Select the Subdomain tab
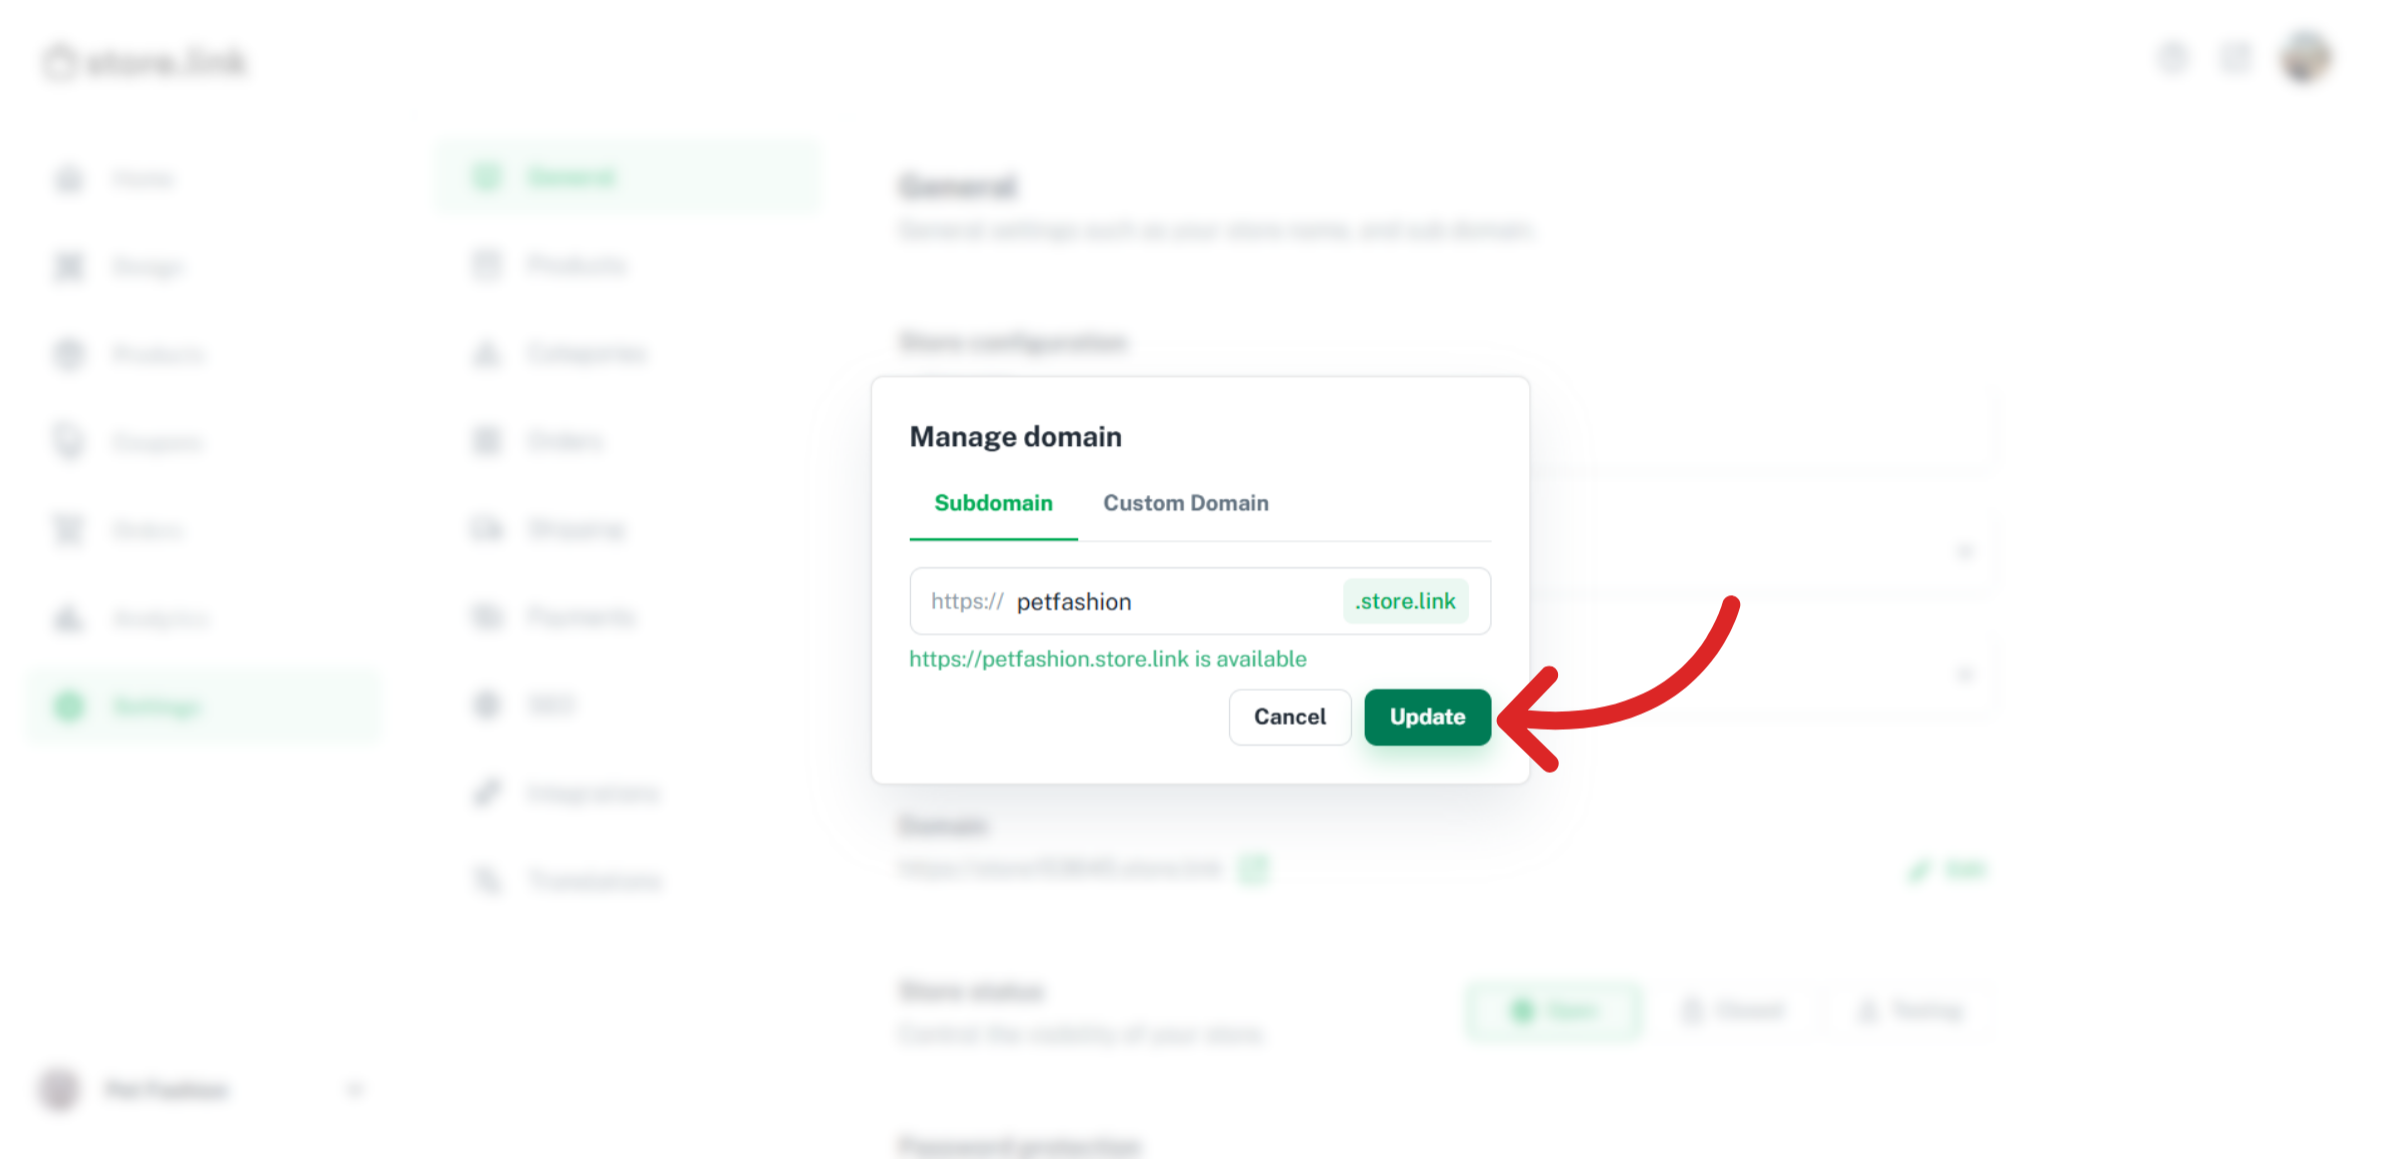The image size is (2400, 1159). point(993,503)
